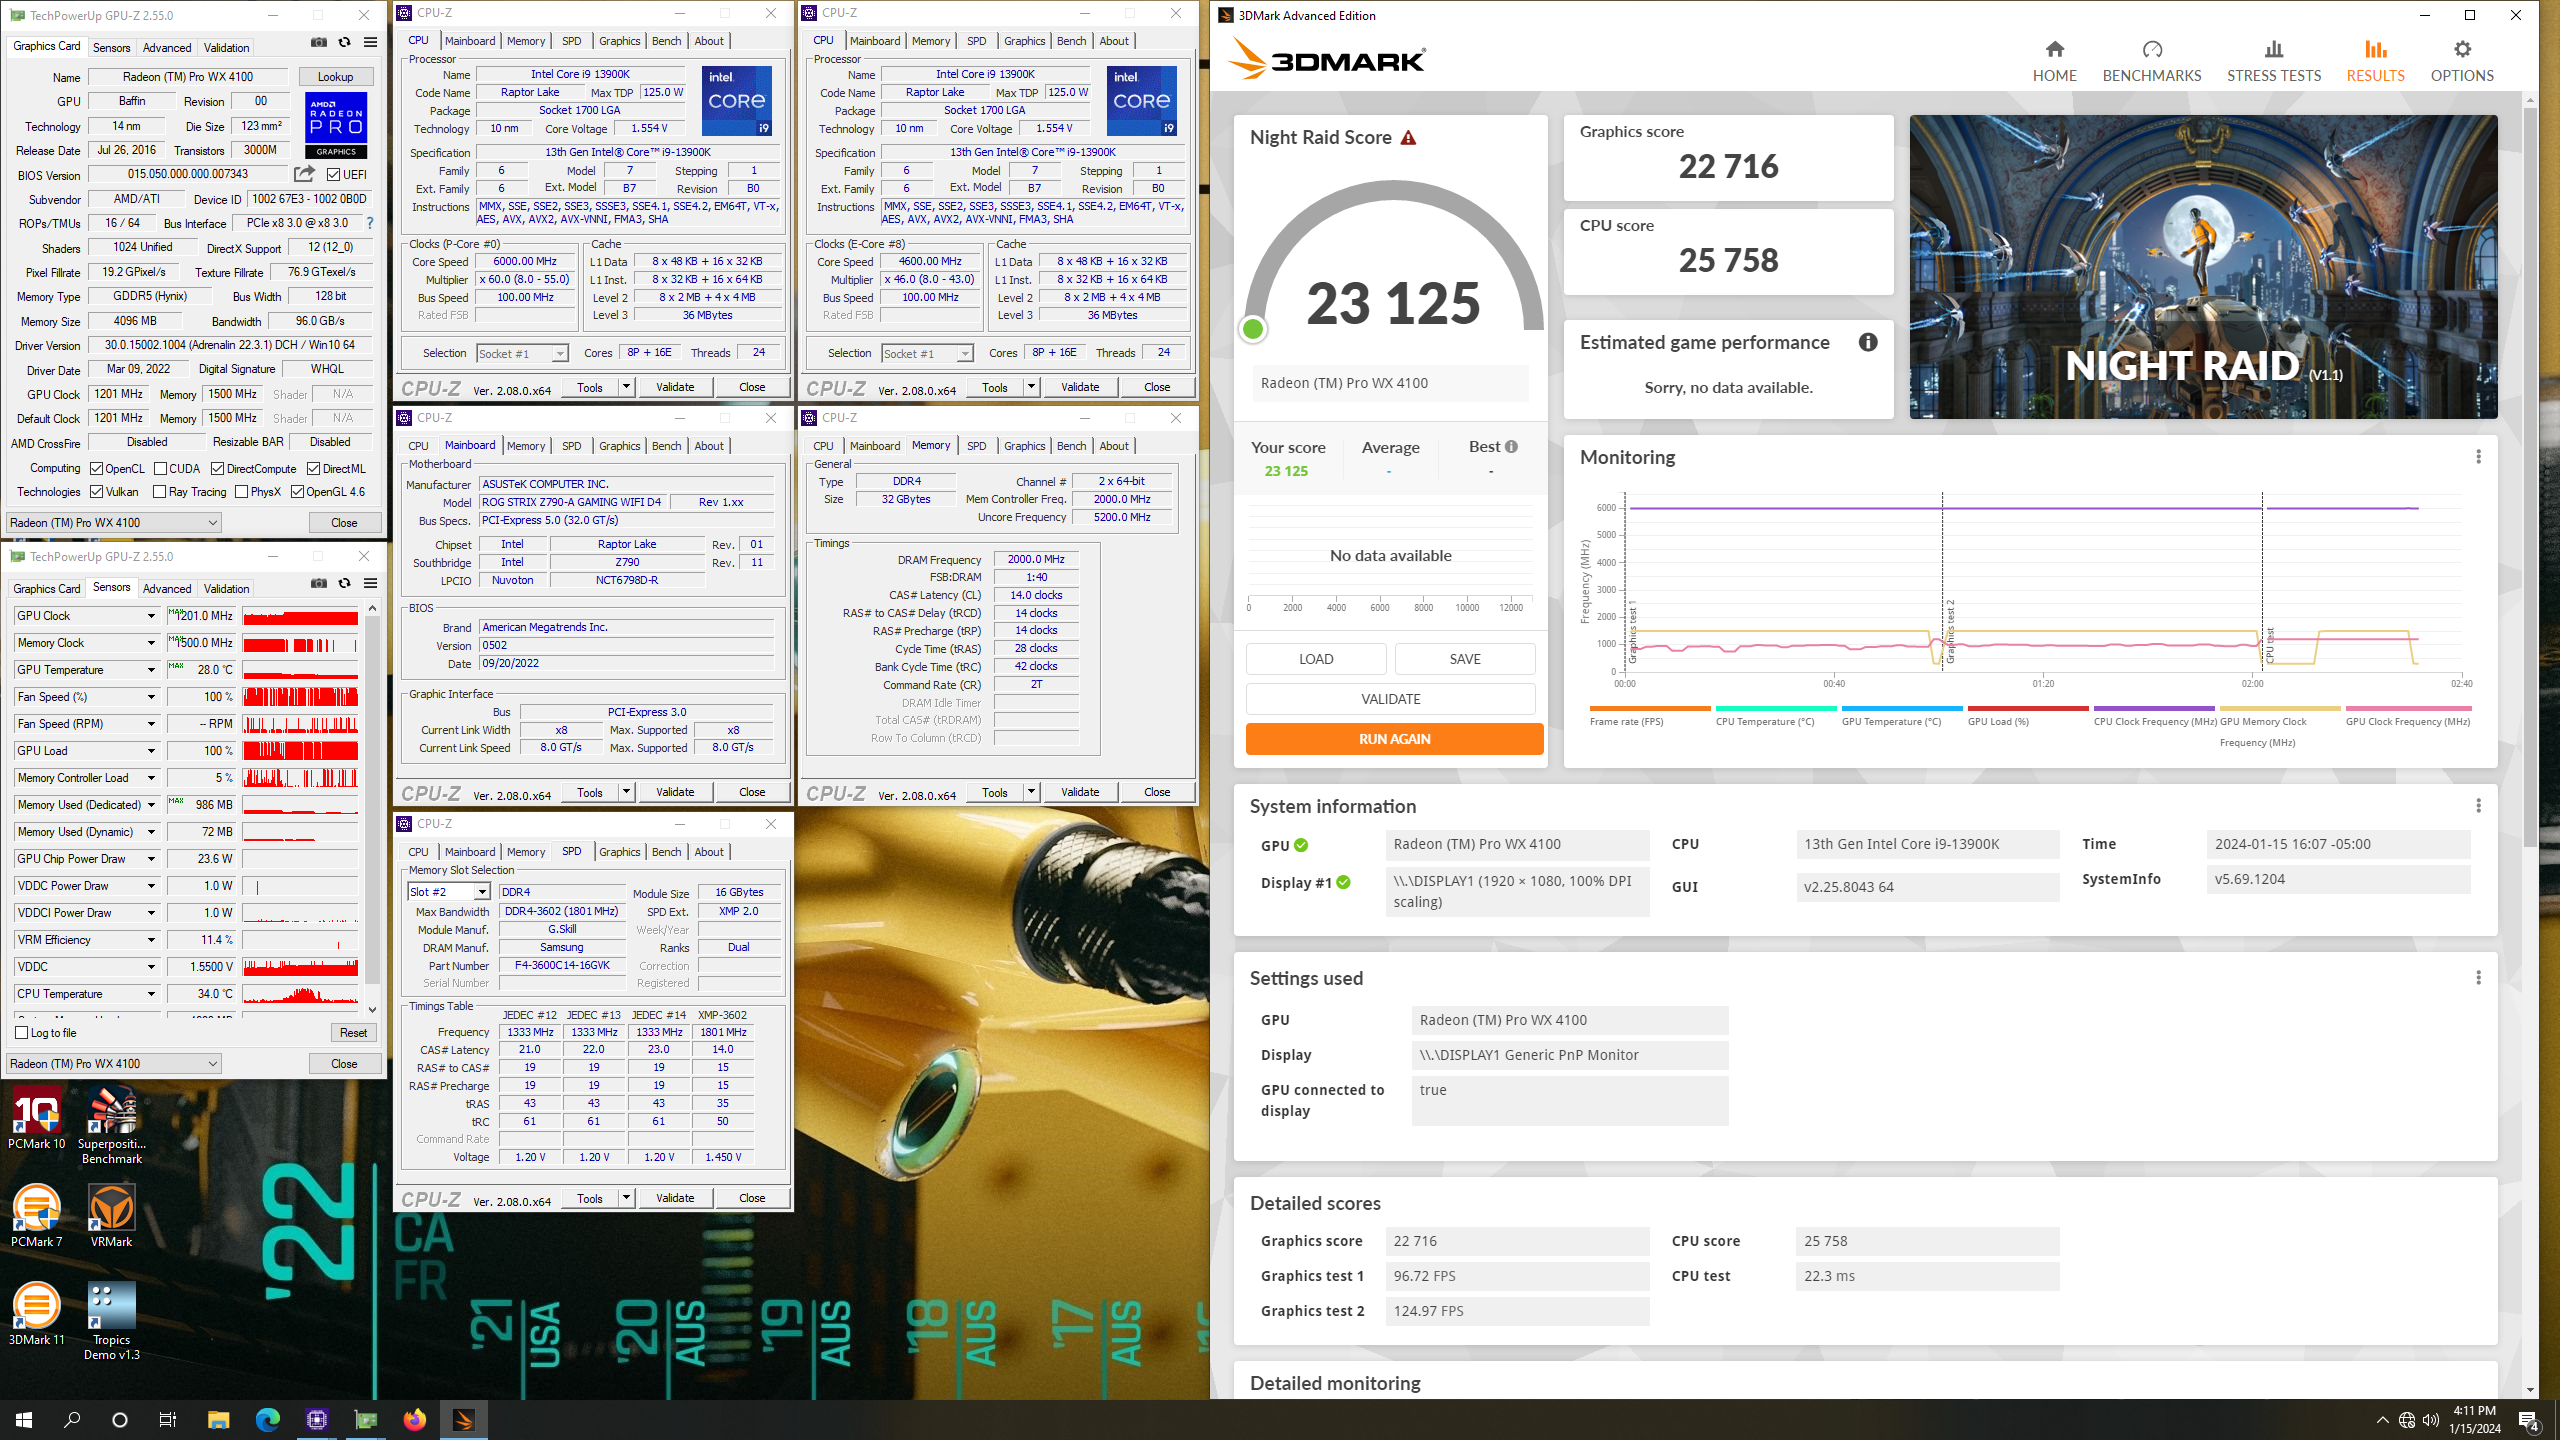Open the Settings used three-dot menu
This screenshot has height=1440, width=2560.
point(2478,978)
